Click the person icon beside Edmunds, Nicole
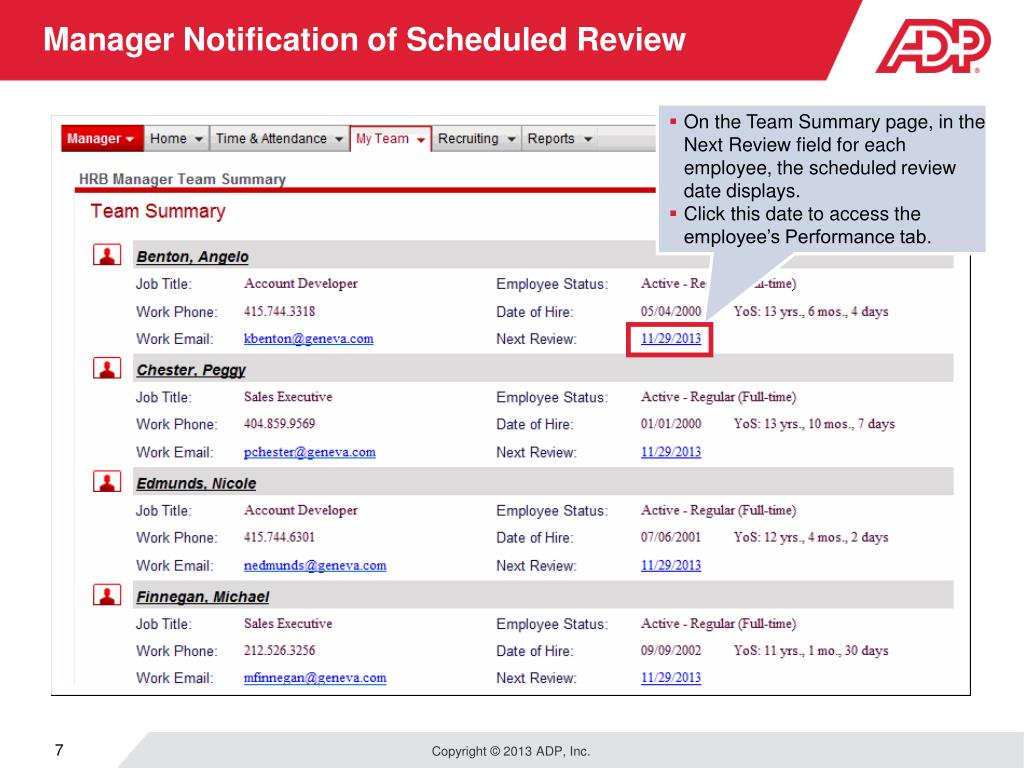1024x768 pixels. point(107,481)
